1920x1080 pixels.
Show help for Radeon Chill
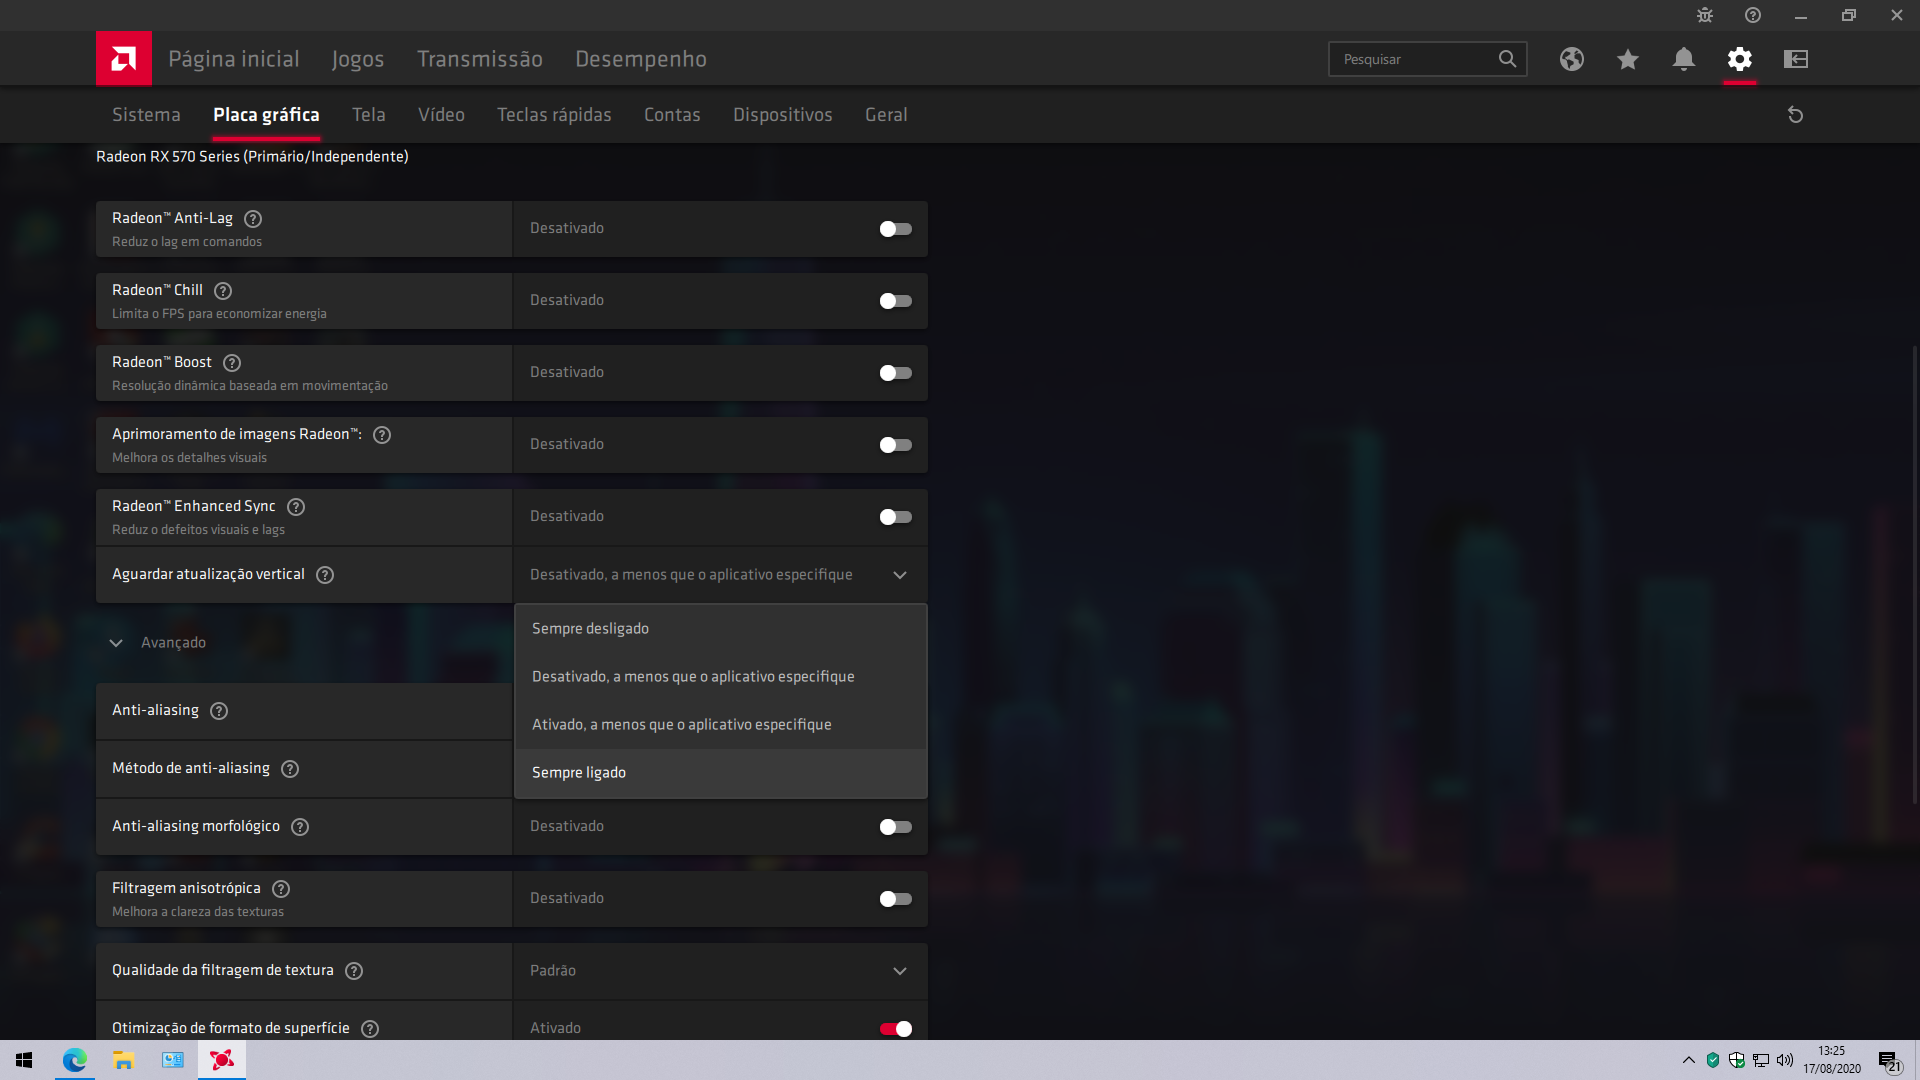point(223,291)
